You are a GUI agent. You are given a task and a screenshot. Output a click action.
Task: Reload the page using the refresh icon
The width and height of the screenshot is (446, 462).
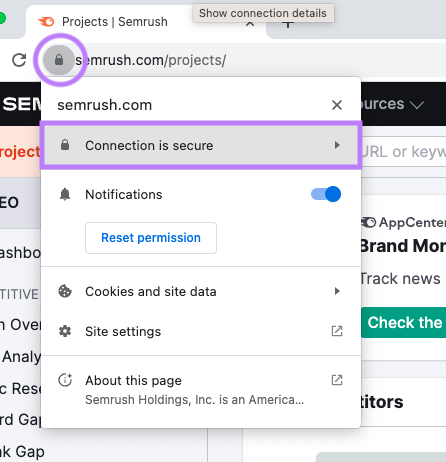19,60
